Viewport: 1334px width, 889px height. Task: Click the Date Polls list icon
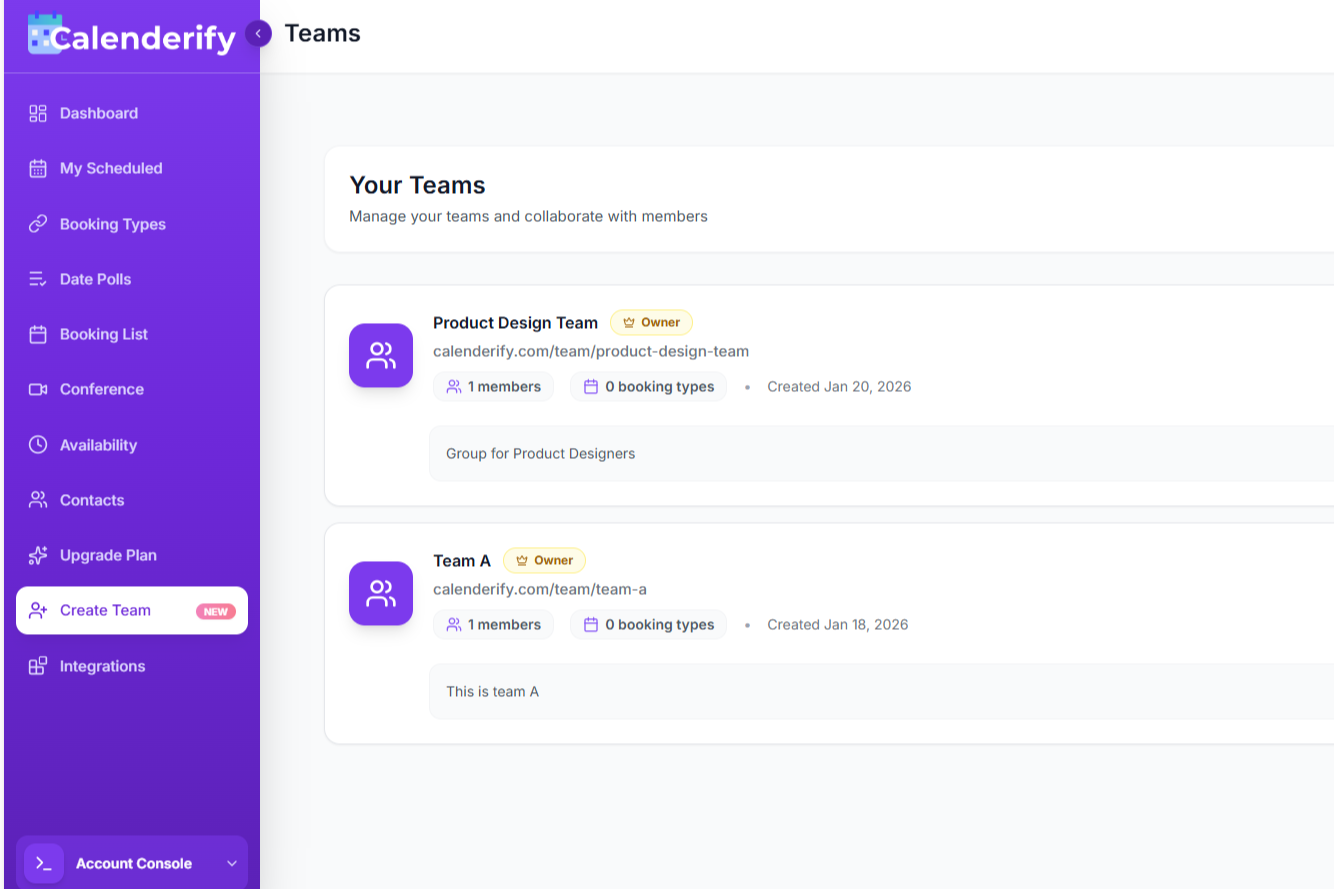(x=37, y=278)
